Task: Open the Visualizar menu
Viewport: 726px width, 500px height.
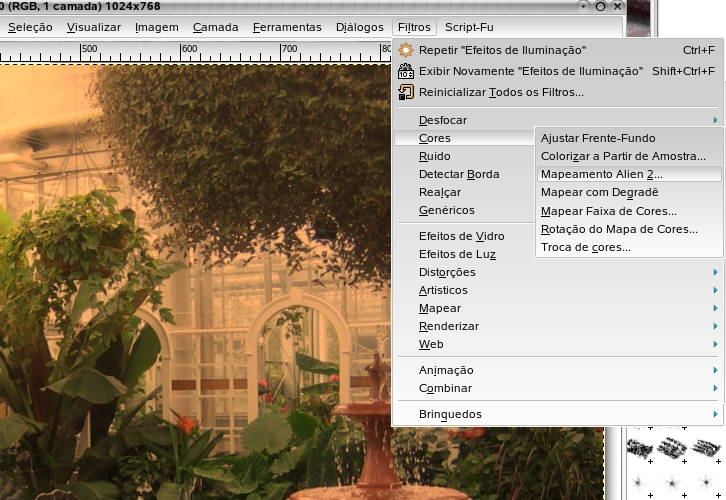Action: click(94, 27)
